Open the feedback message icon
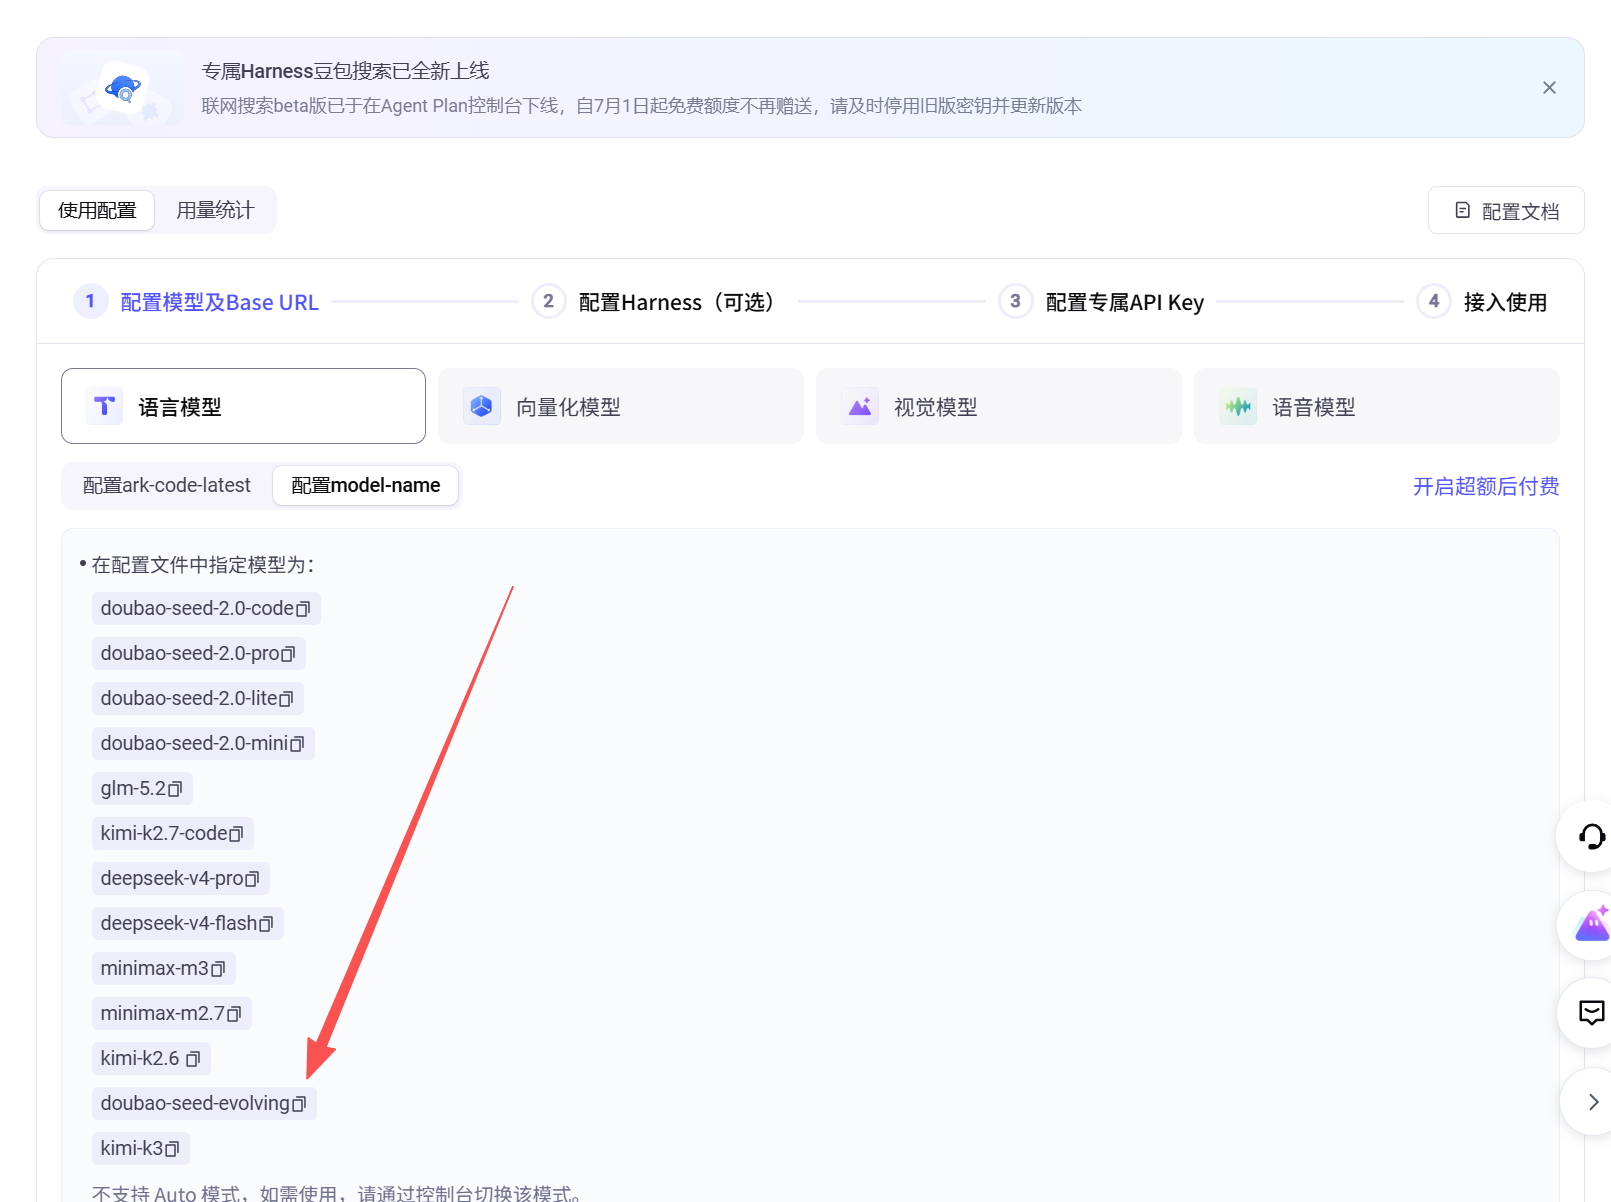The width and height of the screenshot is (1611, 1202). [1591, 1013]
